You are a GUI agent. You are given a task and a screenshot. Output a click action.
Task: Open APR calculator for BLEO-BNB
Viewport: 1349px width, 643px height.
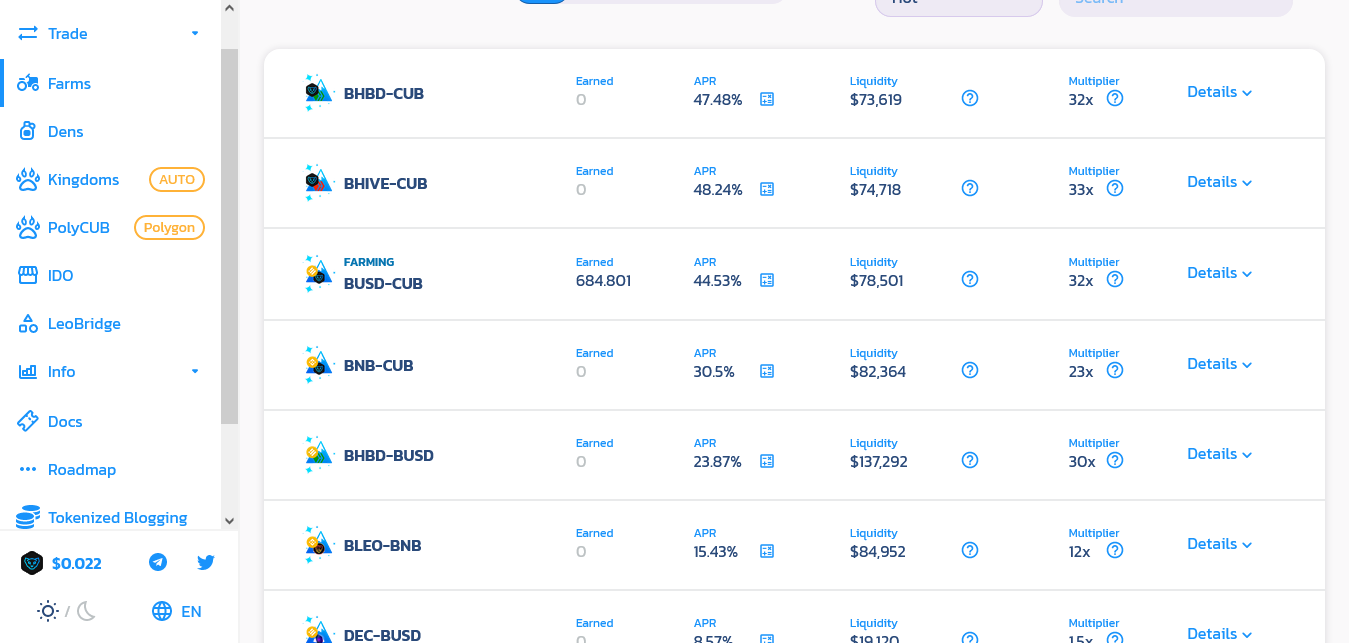(x=767, y=551)
